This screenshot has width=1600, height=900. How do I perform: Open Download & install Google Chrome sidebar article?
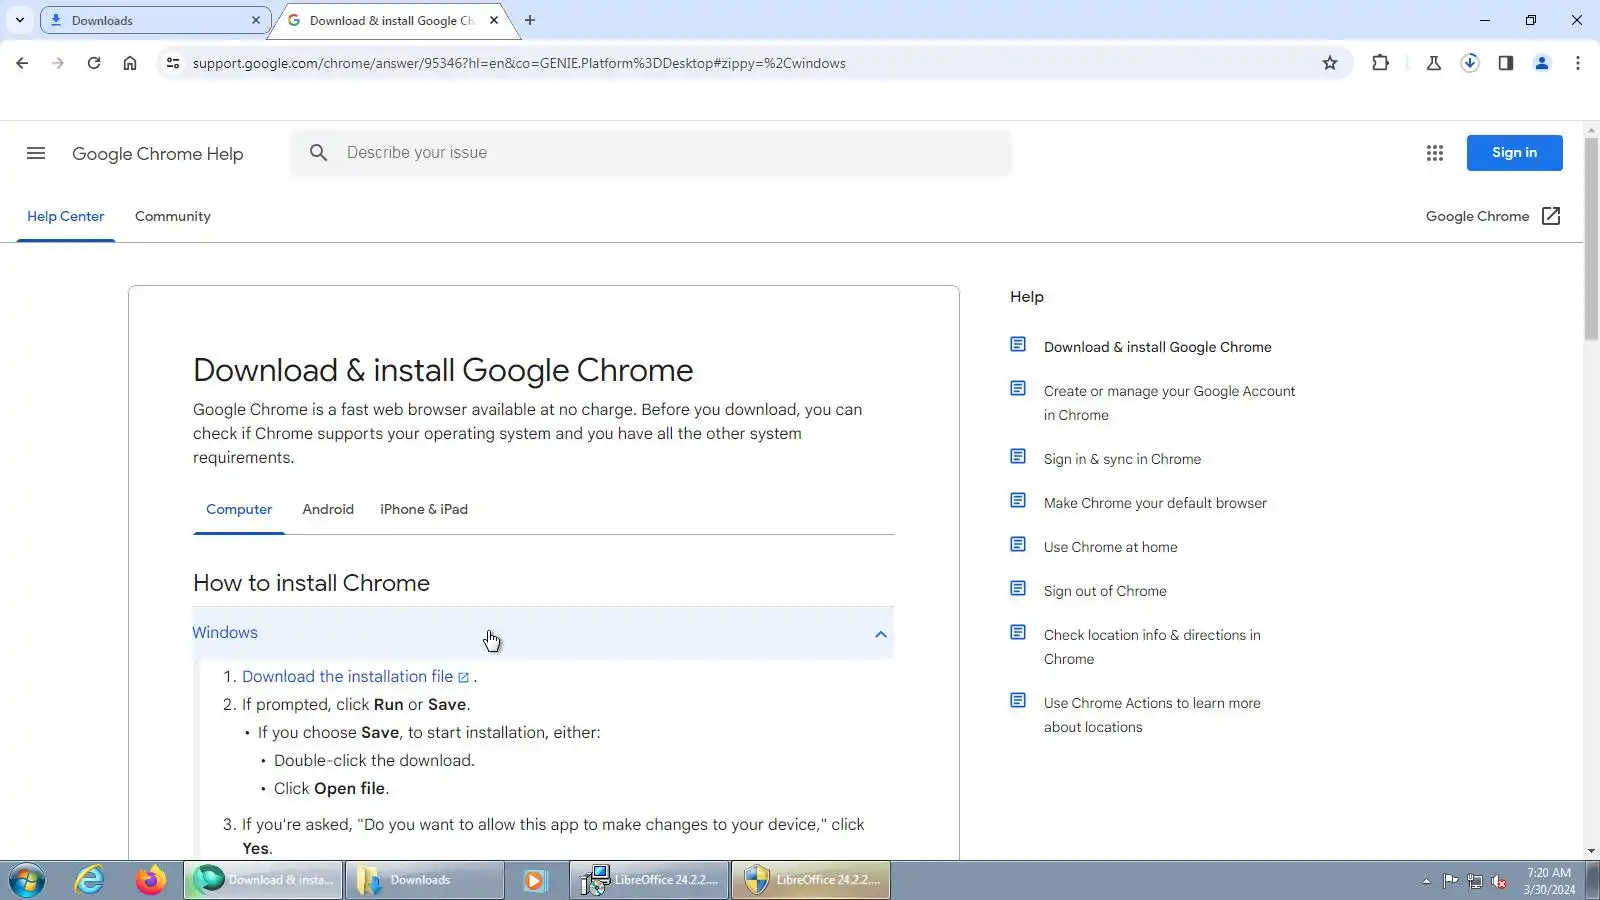pyautogui.click(x=1158, y=347)
